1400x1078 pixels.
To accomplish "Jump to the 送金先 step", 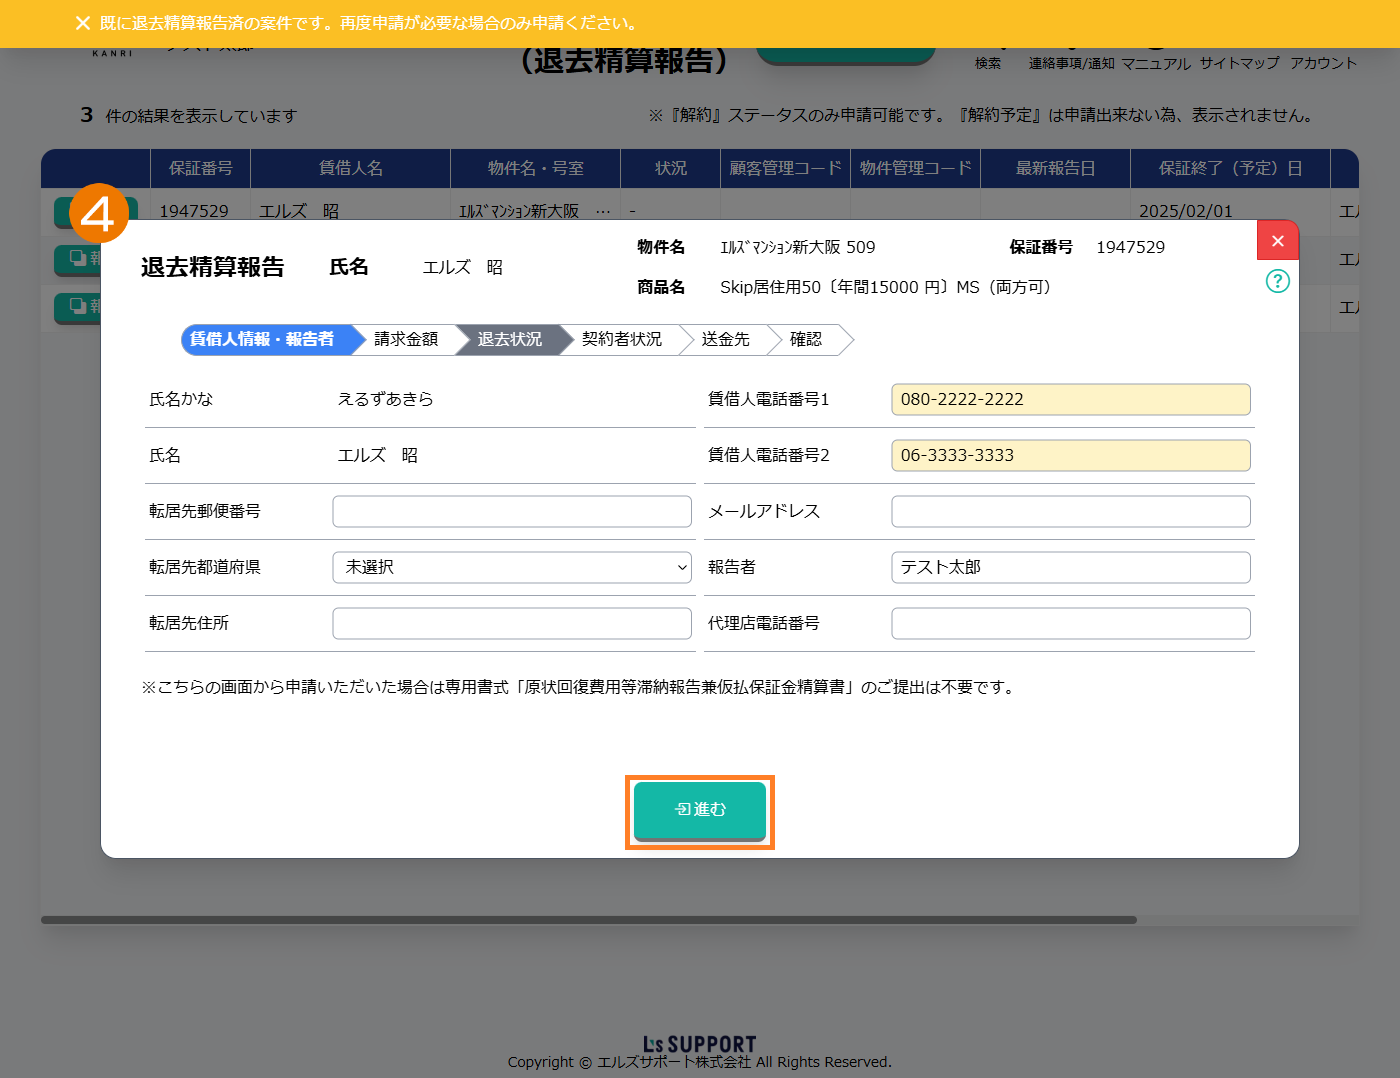I will (726, 340).
